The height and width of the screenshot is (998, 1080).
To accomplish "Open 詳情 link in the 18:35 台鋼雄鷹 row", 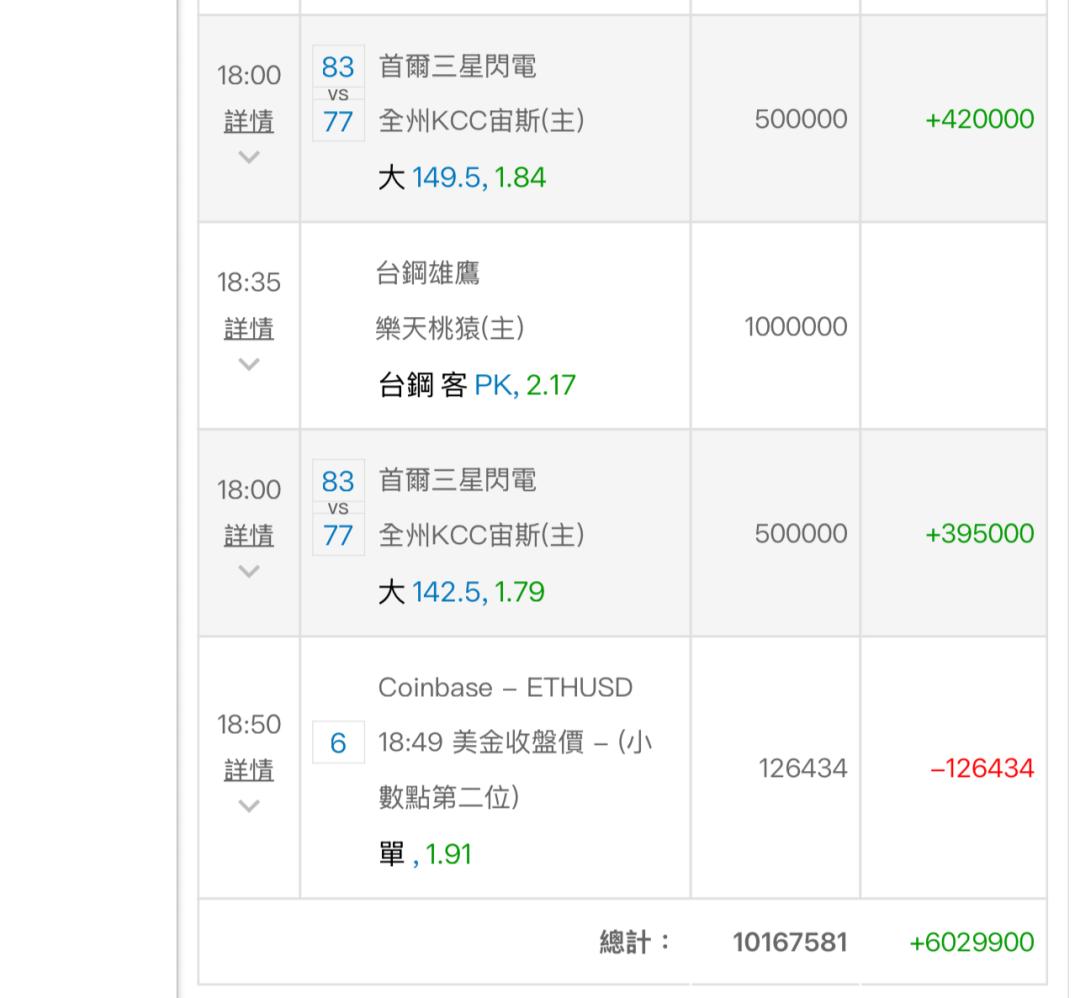I will point(249,329).
